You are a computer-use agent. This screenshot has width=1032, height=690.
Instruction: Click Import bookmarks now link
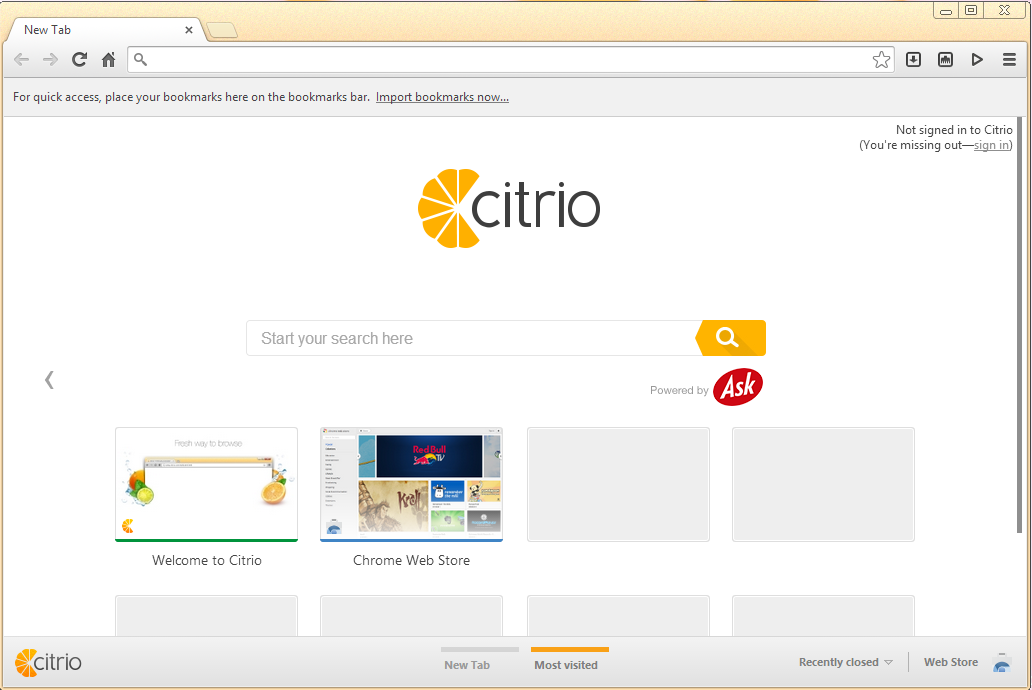[x=442, y=97]
